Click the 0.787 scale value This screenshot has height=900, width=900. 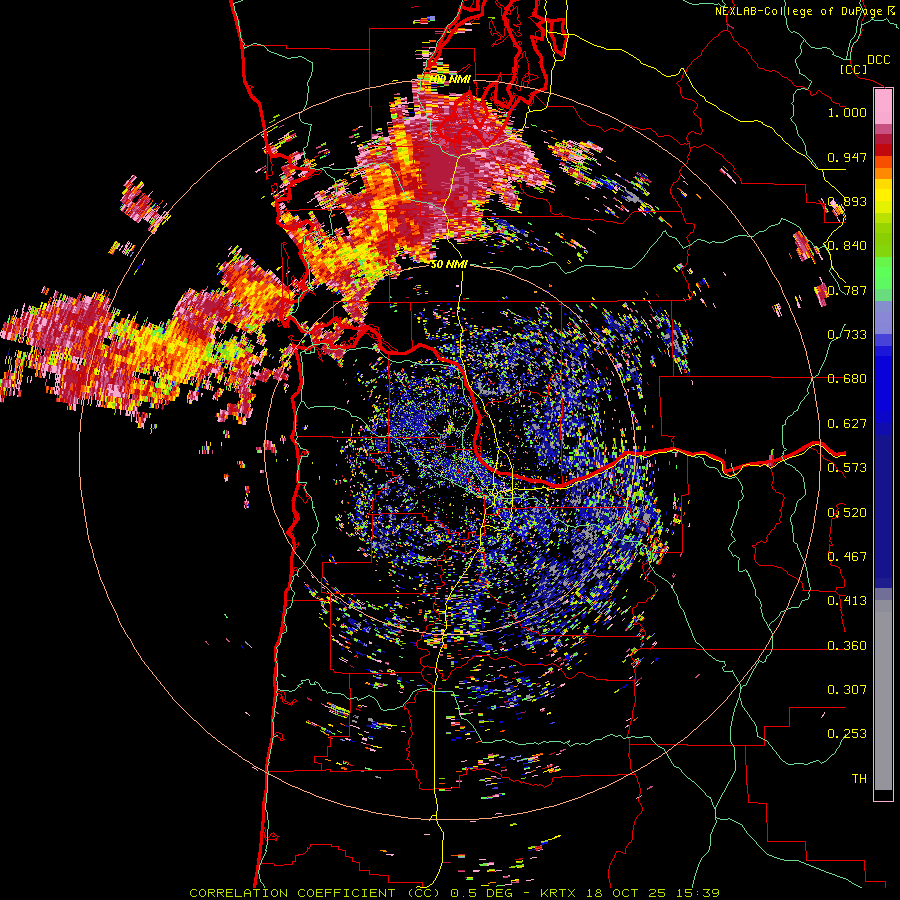(x=847, y=290)
